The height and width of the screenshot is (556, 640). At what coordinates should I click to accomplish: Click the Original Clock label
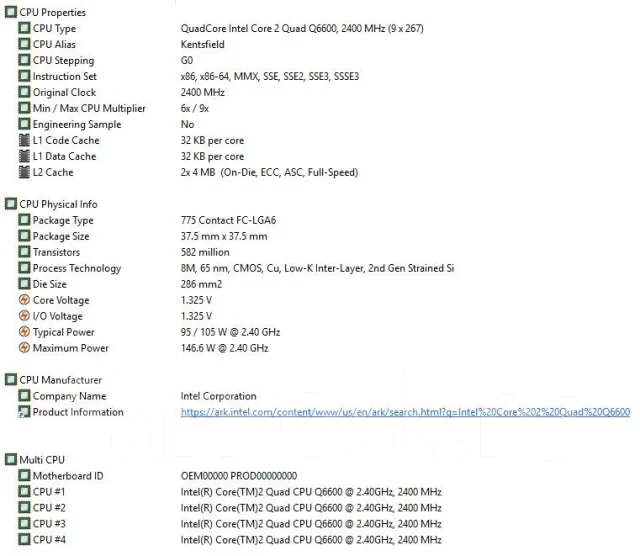(x=64, y=92)
